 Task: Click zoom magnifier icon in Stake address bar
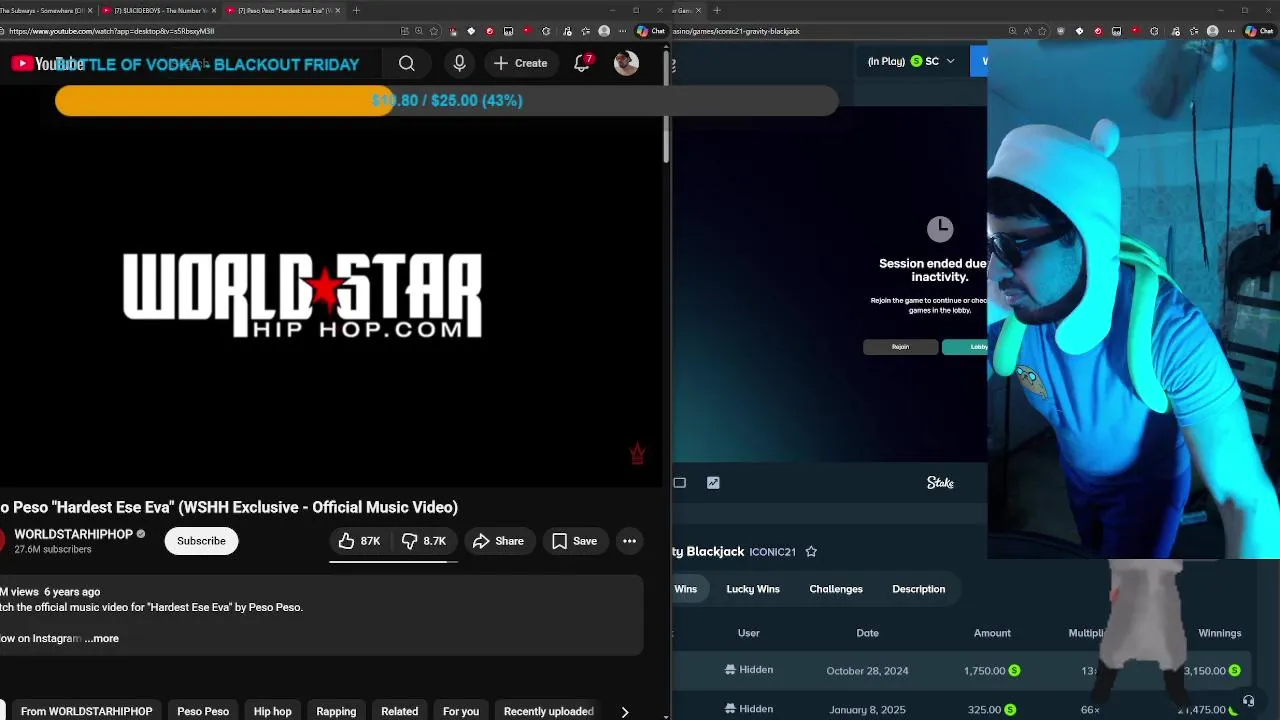pos(1012,31)
